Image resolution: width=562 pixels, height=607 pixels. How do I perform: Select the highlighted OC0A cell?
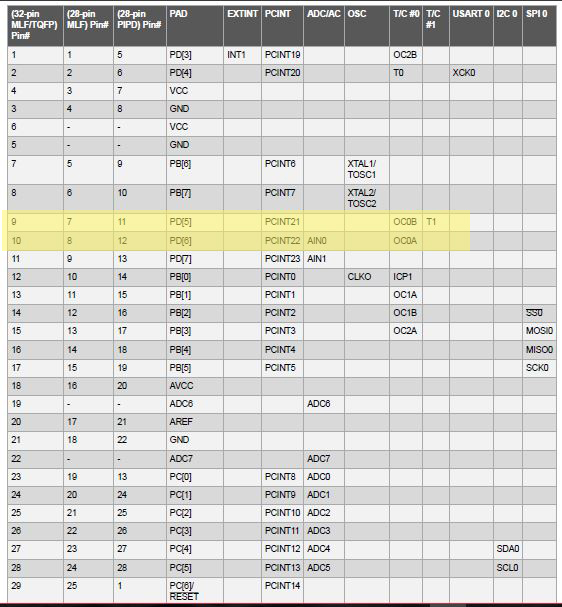pyautogui.click(x=406, y=241)
